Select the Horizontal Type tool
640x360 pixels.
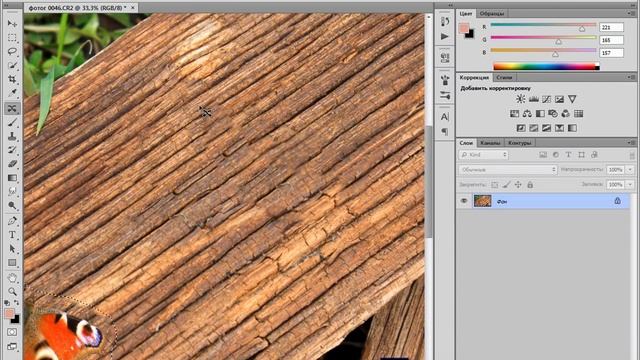(12, 235)
